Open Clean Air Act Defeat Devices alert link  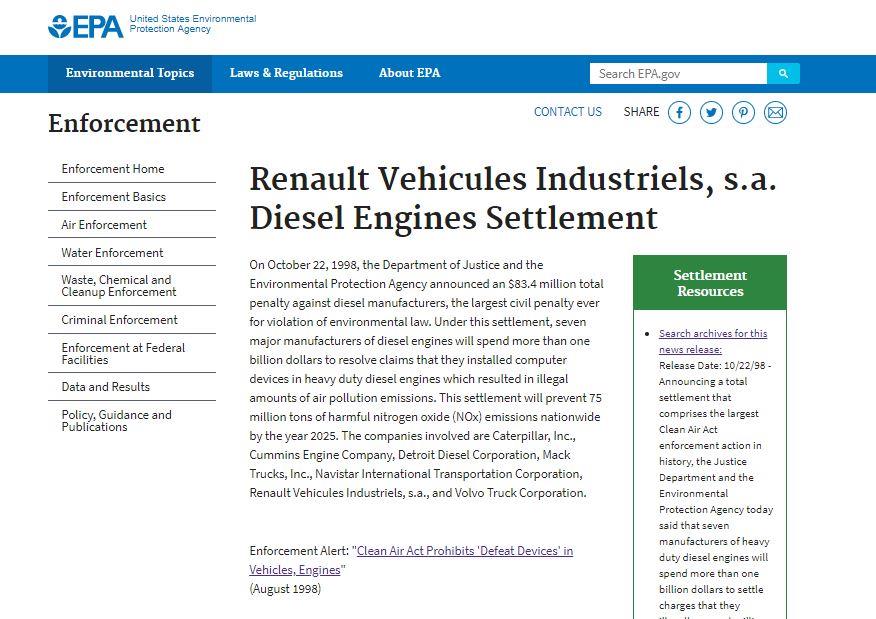(x=411, y=560)
